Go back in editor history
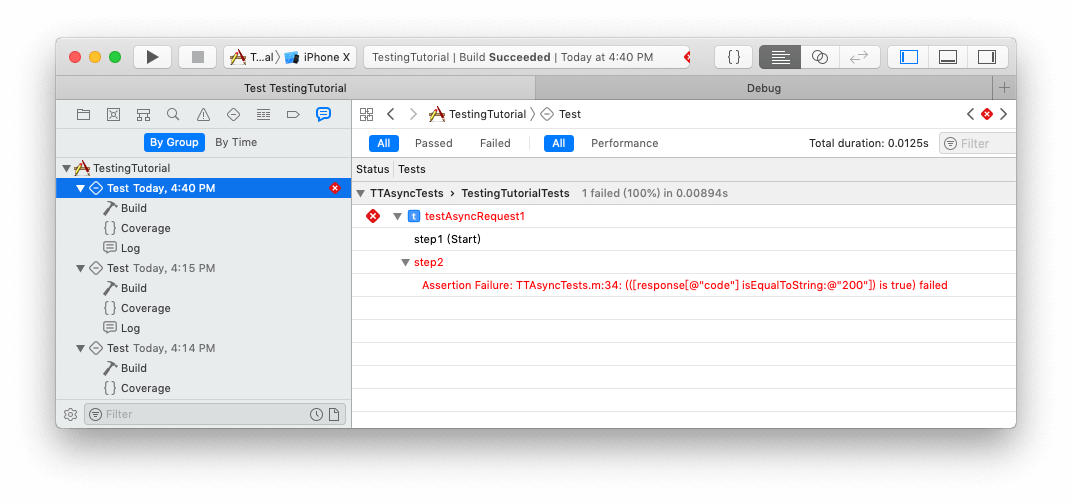This screenshot has width=1072, height=502. coord(390,114)
